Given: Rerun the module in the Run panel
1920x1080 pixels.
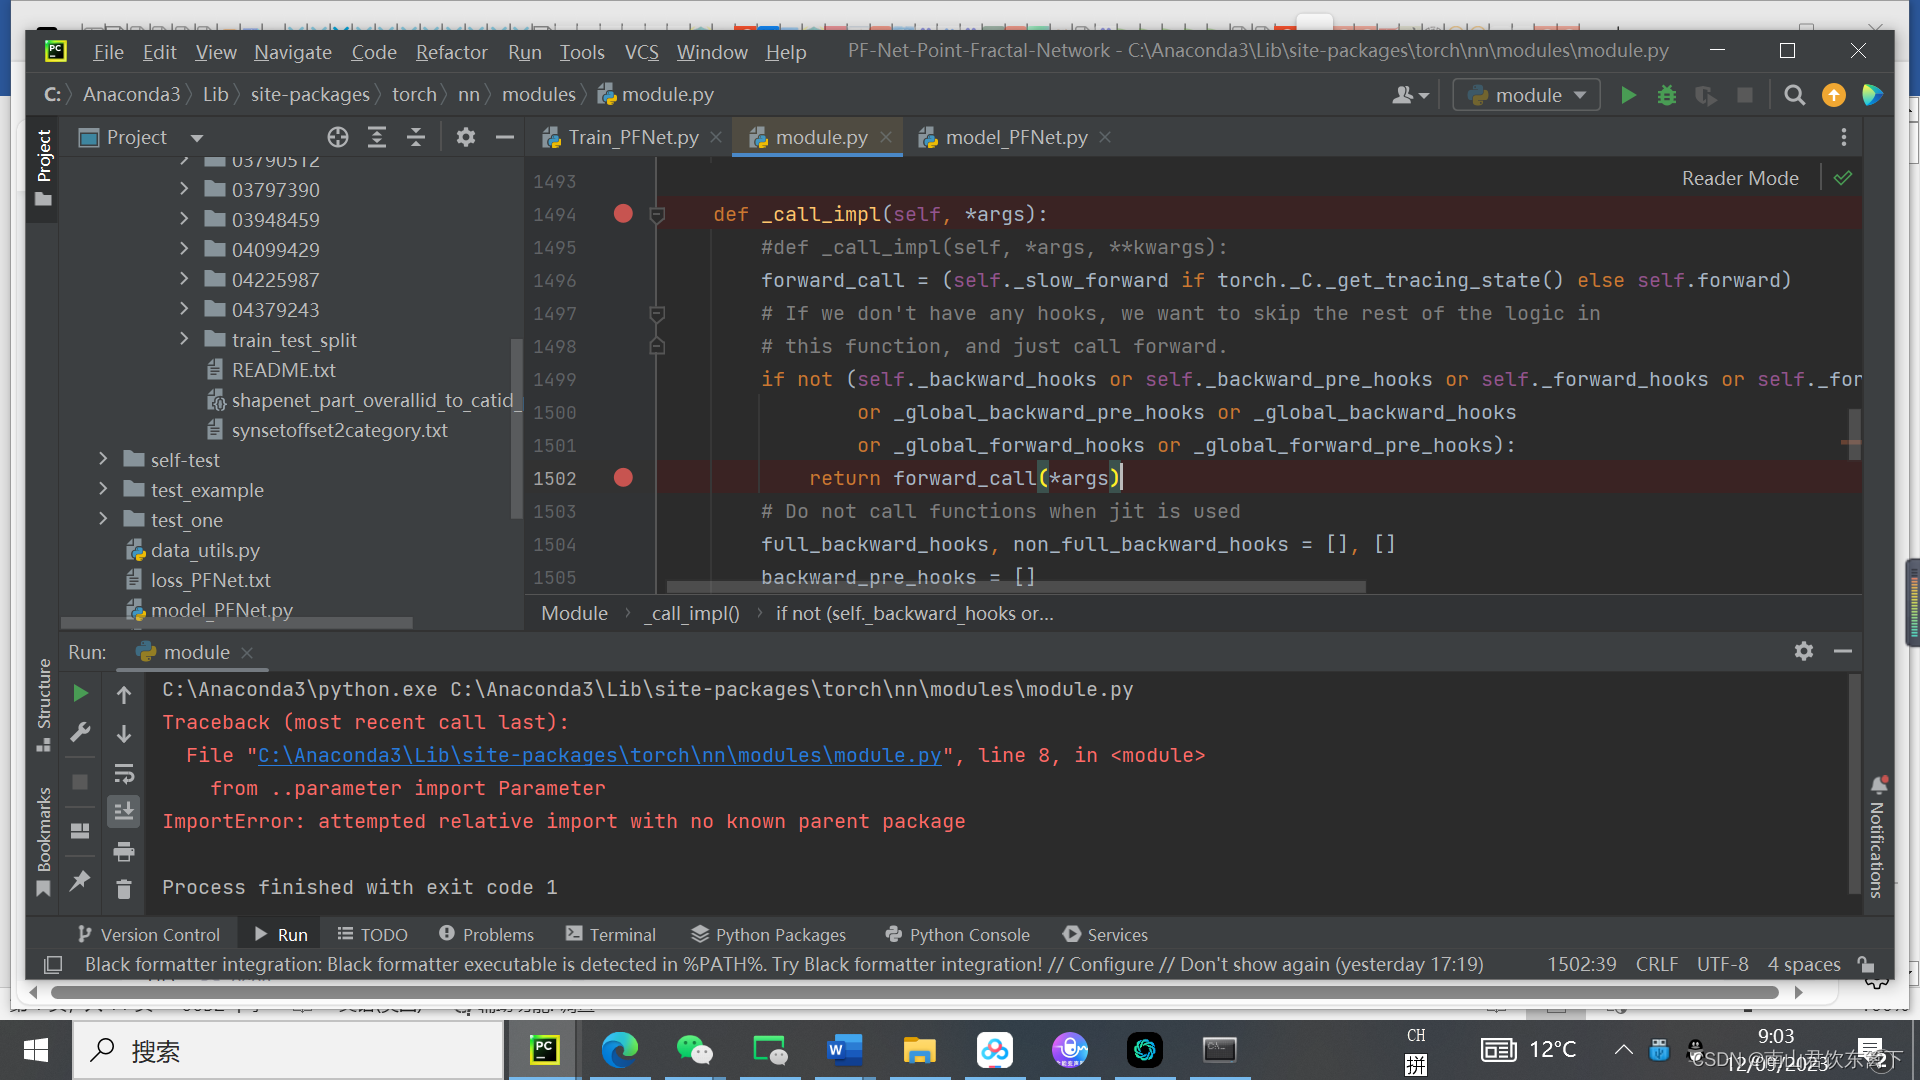Looking at the screenshot, I should coord(80,692).
